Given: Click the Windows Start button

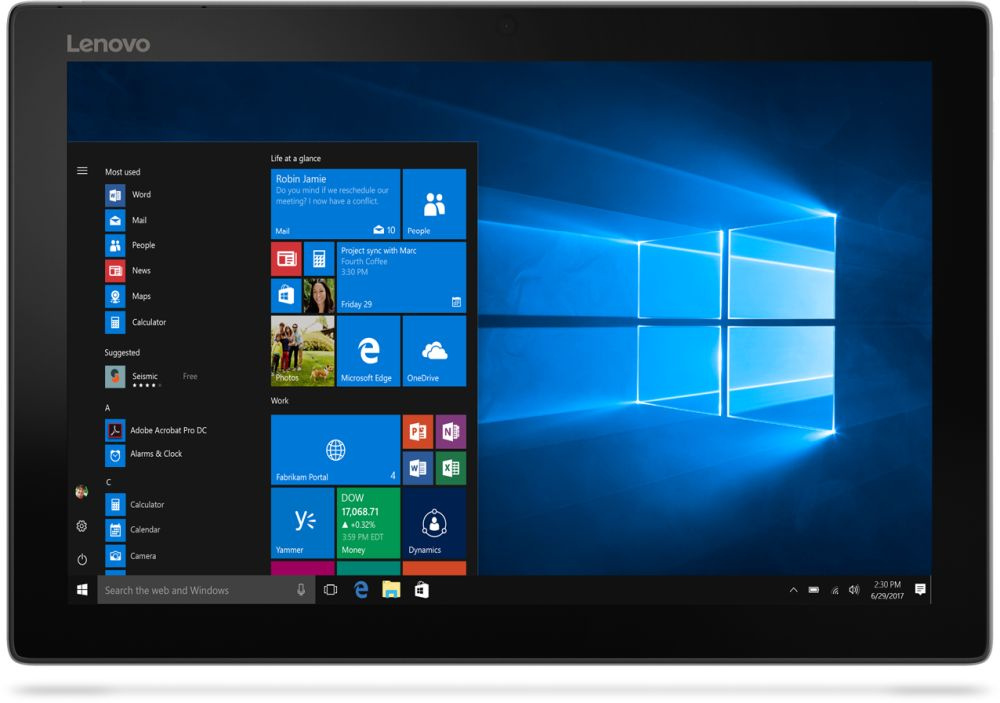Looking at the screenshot, I should pos(82,590).
